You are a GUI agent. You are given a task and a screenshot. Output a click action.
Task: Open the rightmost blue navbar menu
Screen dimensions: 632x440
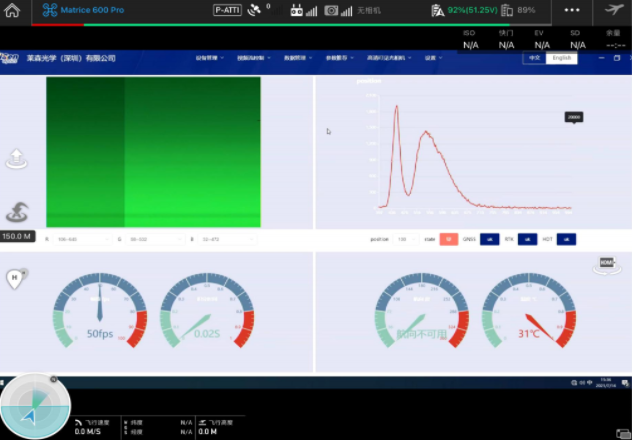click(x=432, y=58)
